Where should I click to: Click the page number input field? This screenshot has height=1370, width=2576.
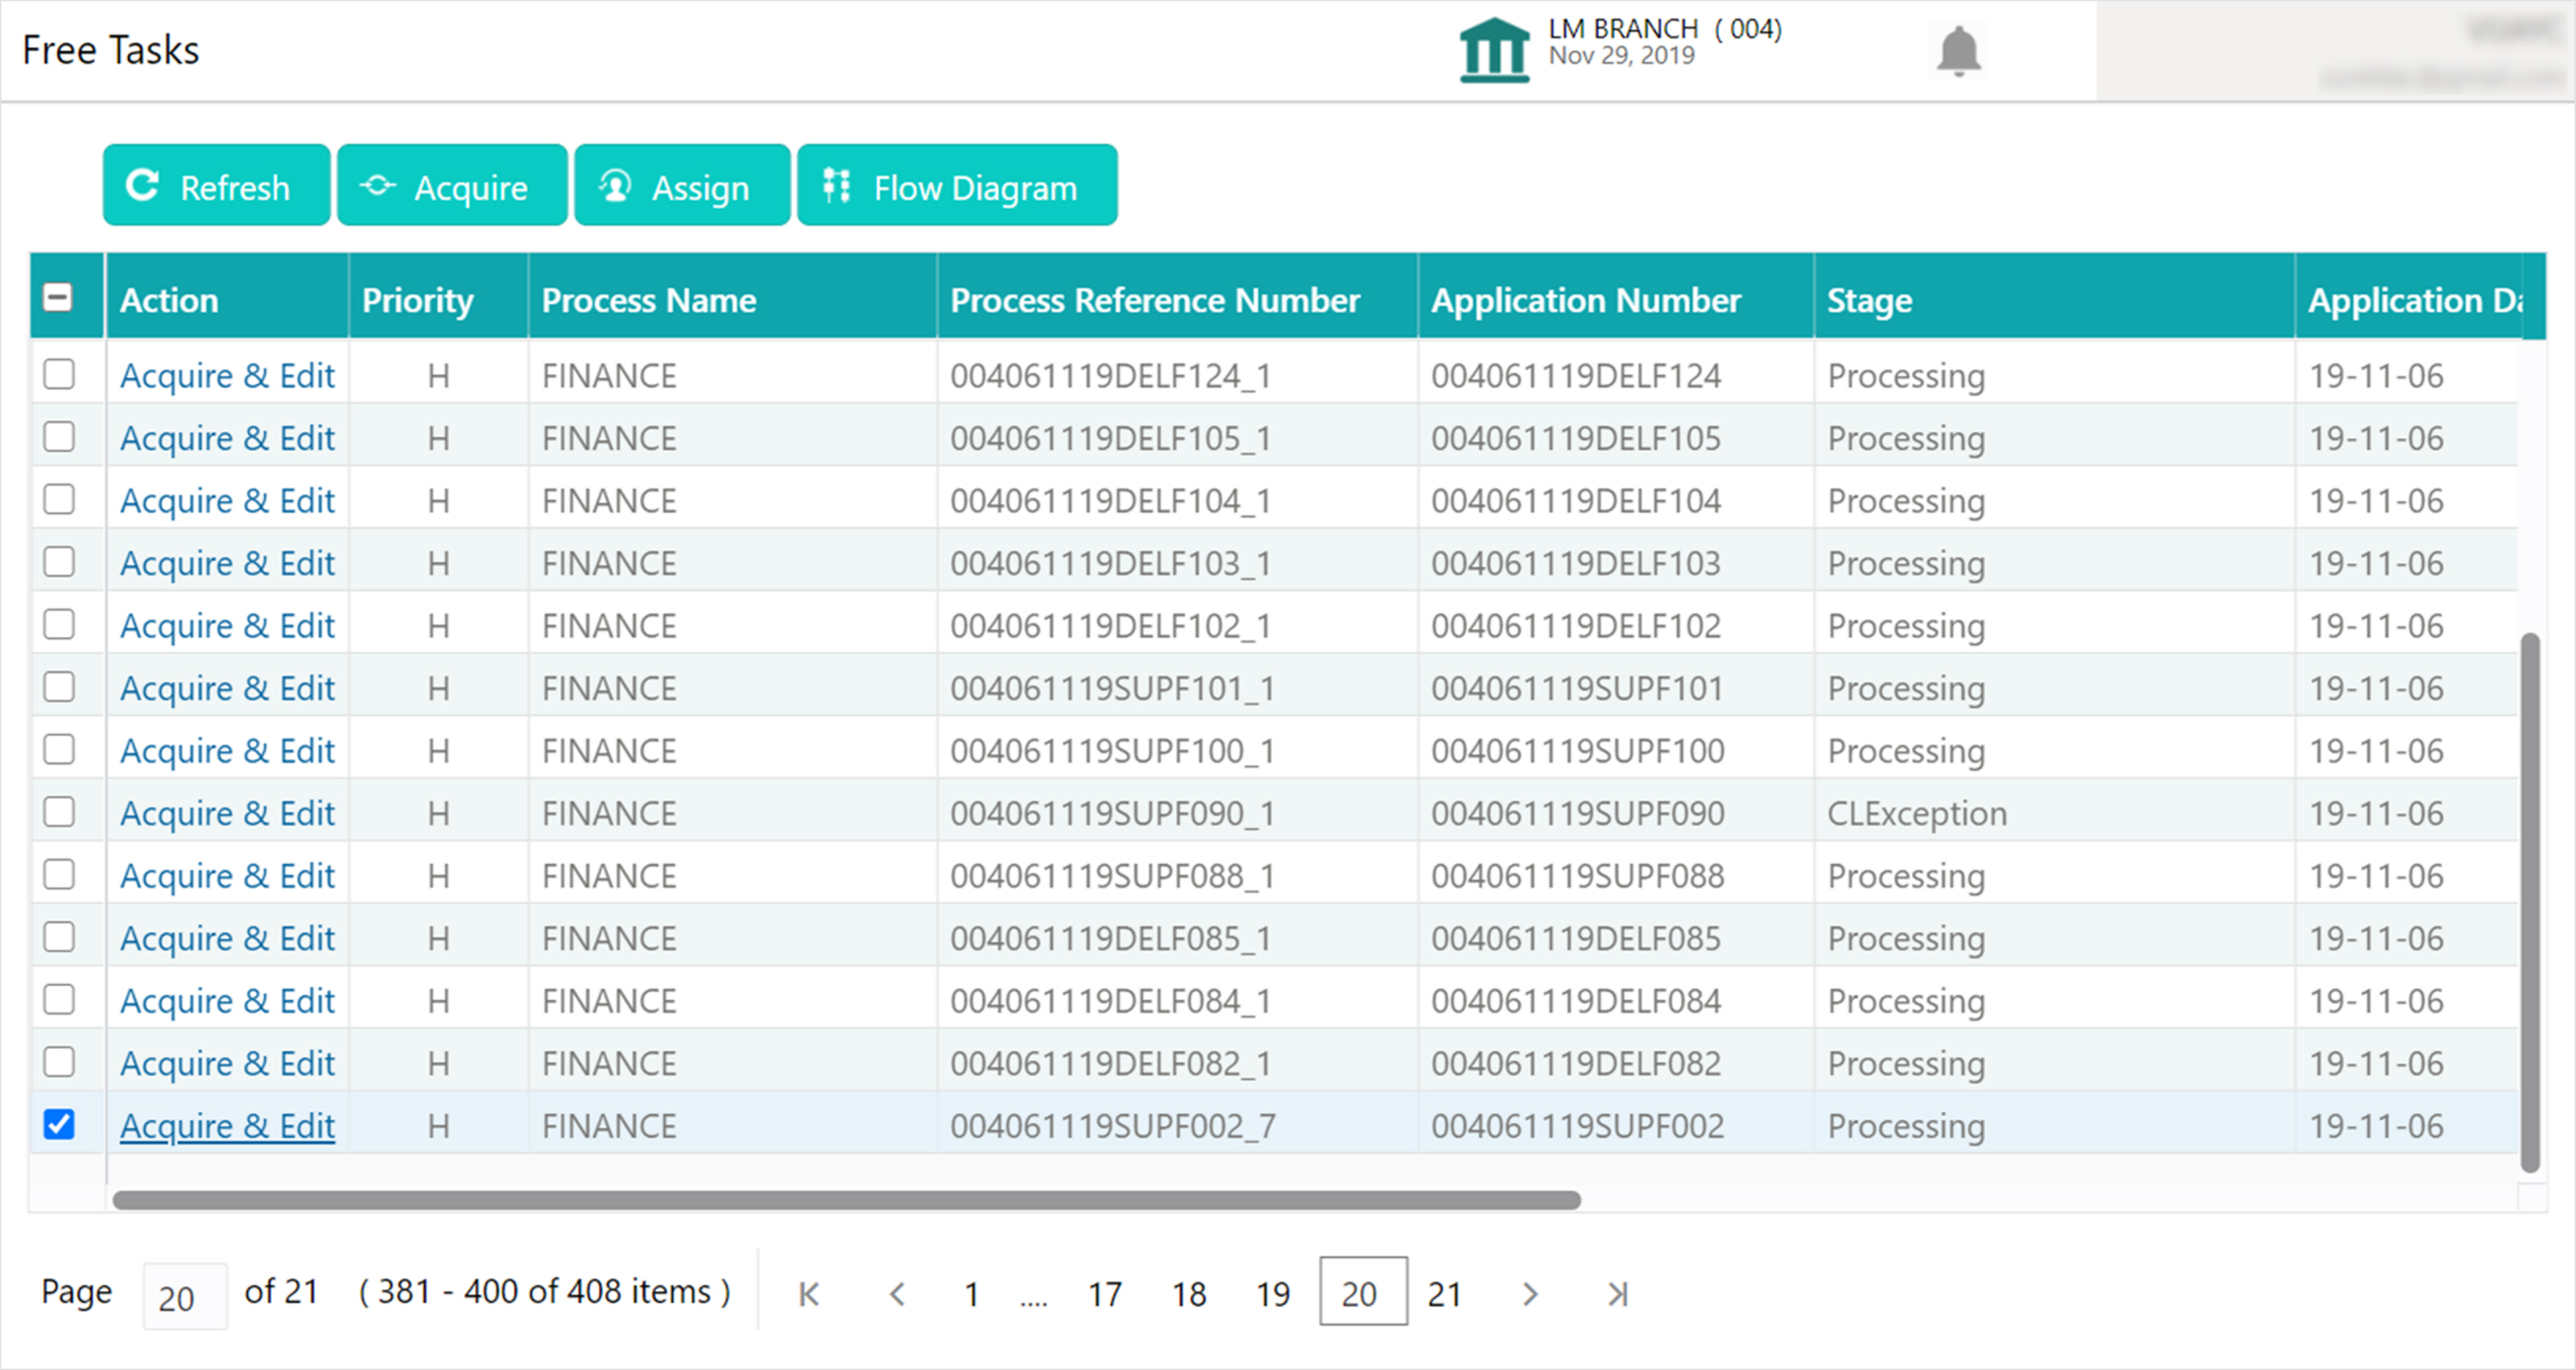tap(184, 1296)
